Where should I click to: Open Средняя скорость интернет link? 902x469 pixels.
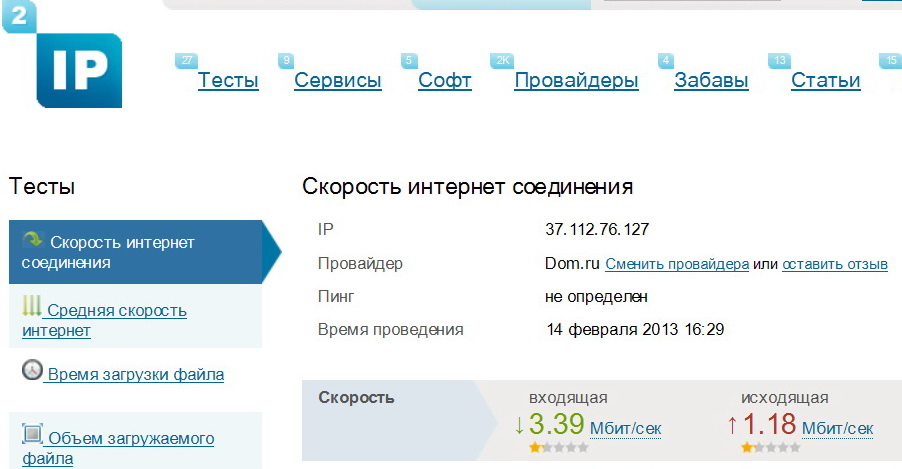(x=105, y=320)
